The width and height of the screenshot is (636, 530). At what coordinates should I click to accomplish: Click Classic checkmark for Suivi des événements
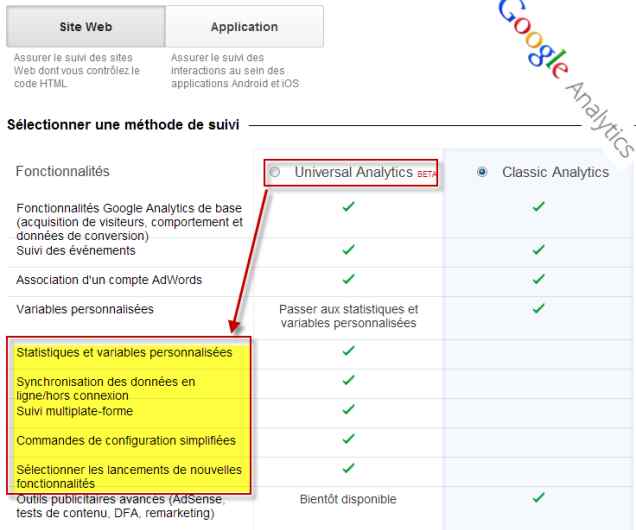tap(538, 249)
